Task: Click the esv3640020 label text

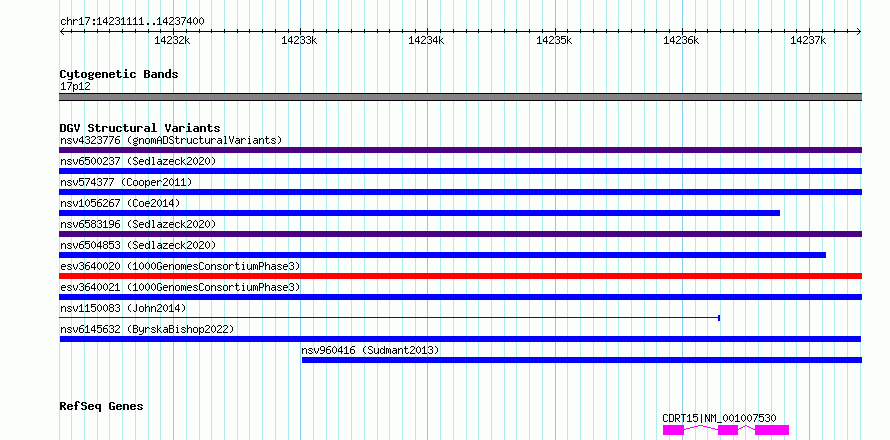Action: click(180, 266)
